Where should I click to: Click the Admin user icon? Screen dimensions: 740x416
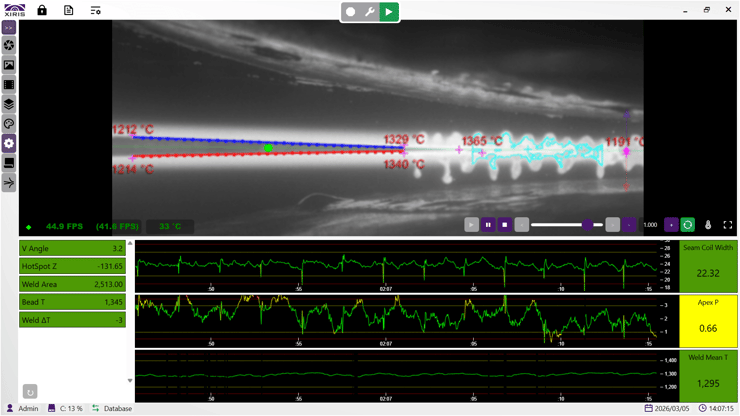10,408
